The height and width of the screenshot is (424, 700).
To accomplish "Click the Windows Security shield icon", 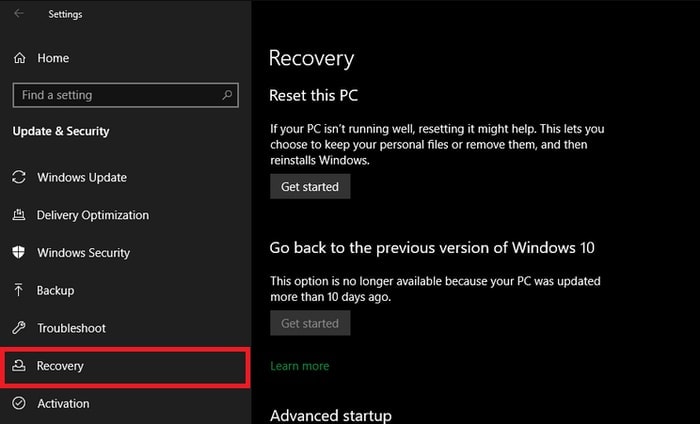I will point(19,252).
